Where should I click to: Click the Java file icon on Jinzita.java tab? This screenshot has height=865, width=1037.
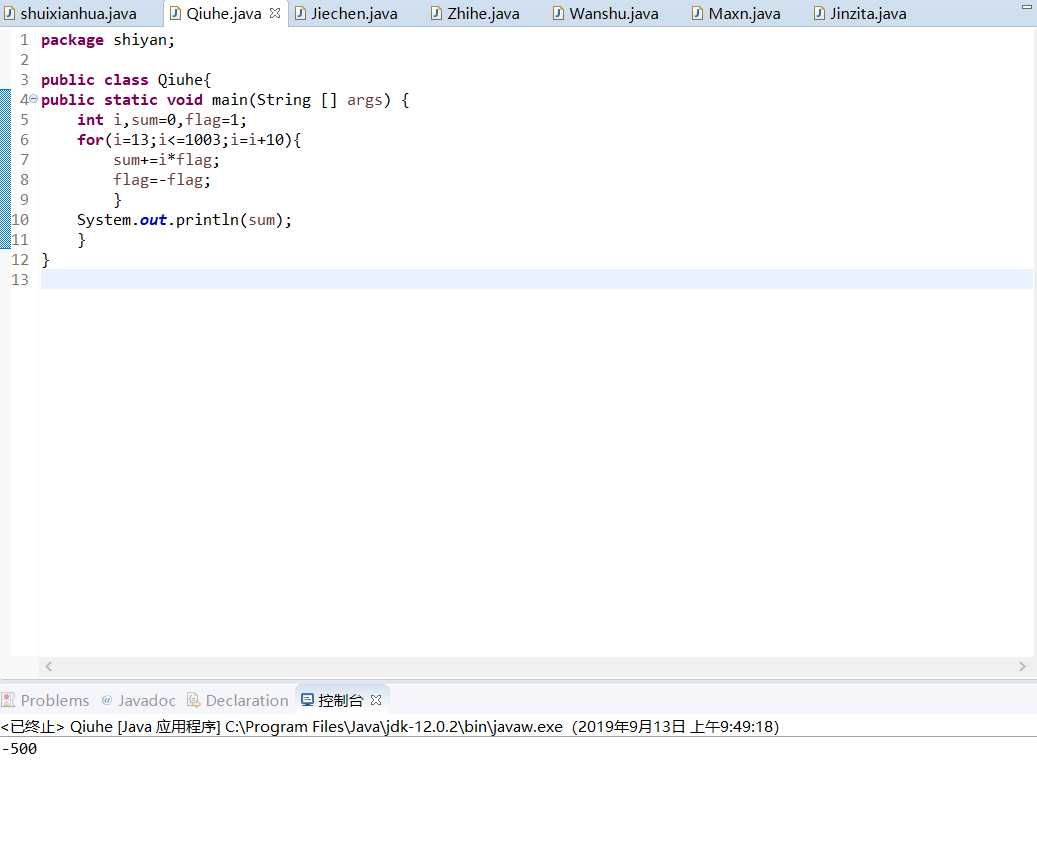(x=819, y=13)
